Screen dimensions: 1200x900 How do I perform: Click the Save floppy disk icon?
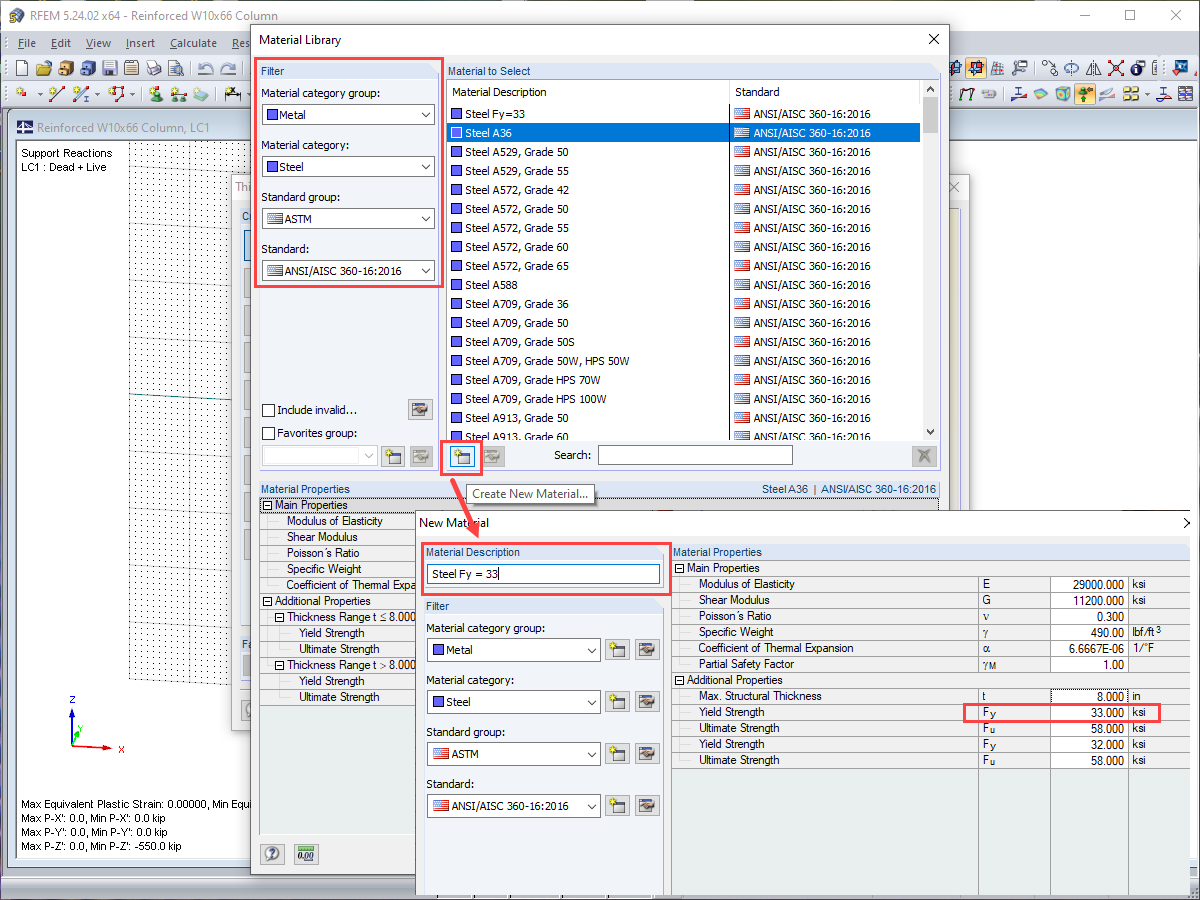point(109,68)
